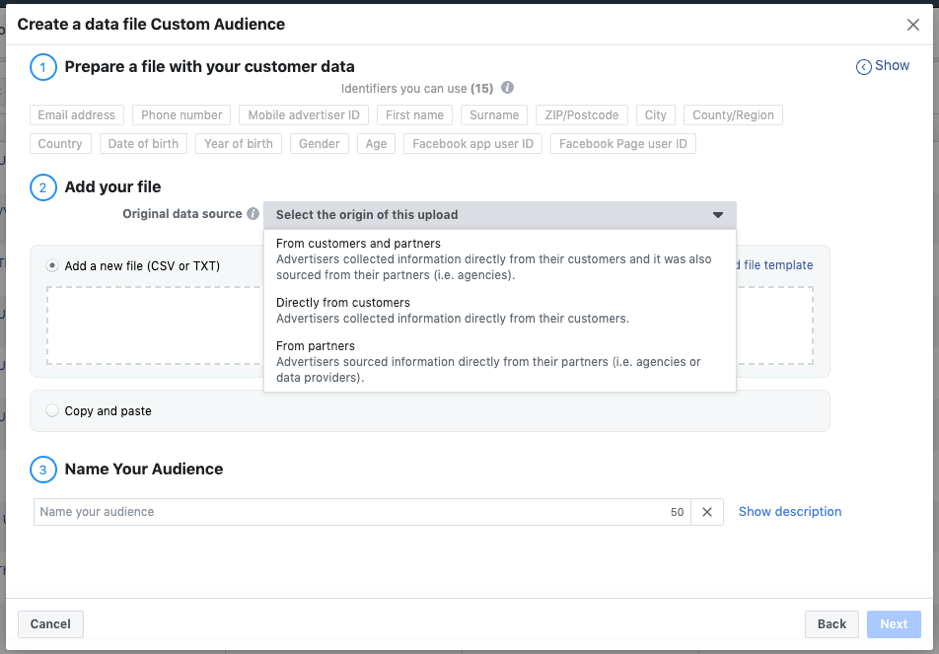Go Back to the previous step

[x=832, y=624]
